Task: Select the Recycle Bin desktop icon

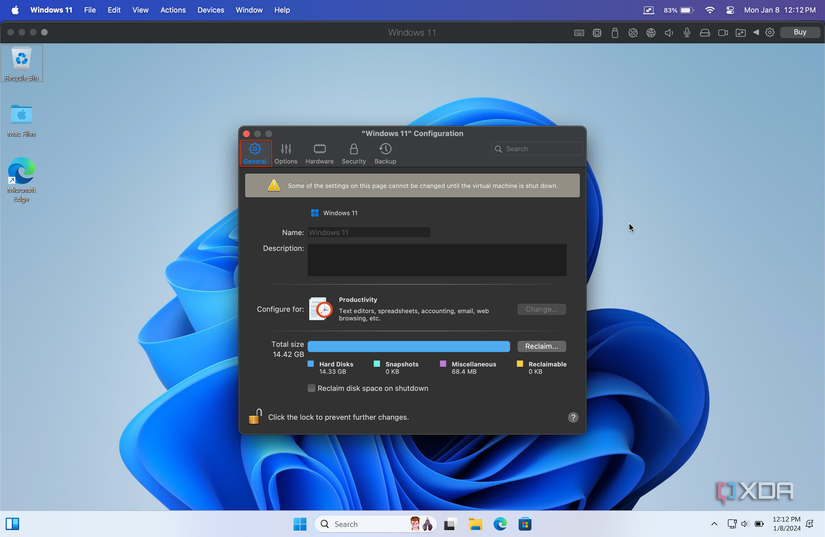Action: click(x=22, y=64)
